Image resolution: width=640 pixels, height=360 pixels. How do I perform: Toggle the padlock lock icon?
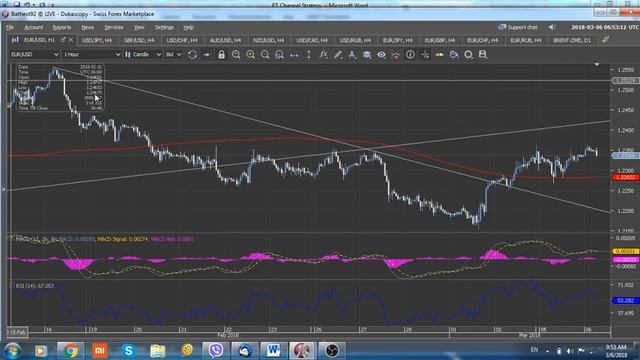point(221,55)
